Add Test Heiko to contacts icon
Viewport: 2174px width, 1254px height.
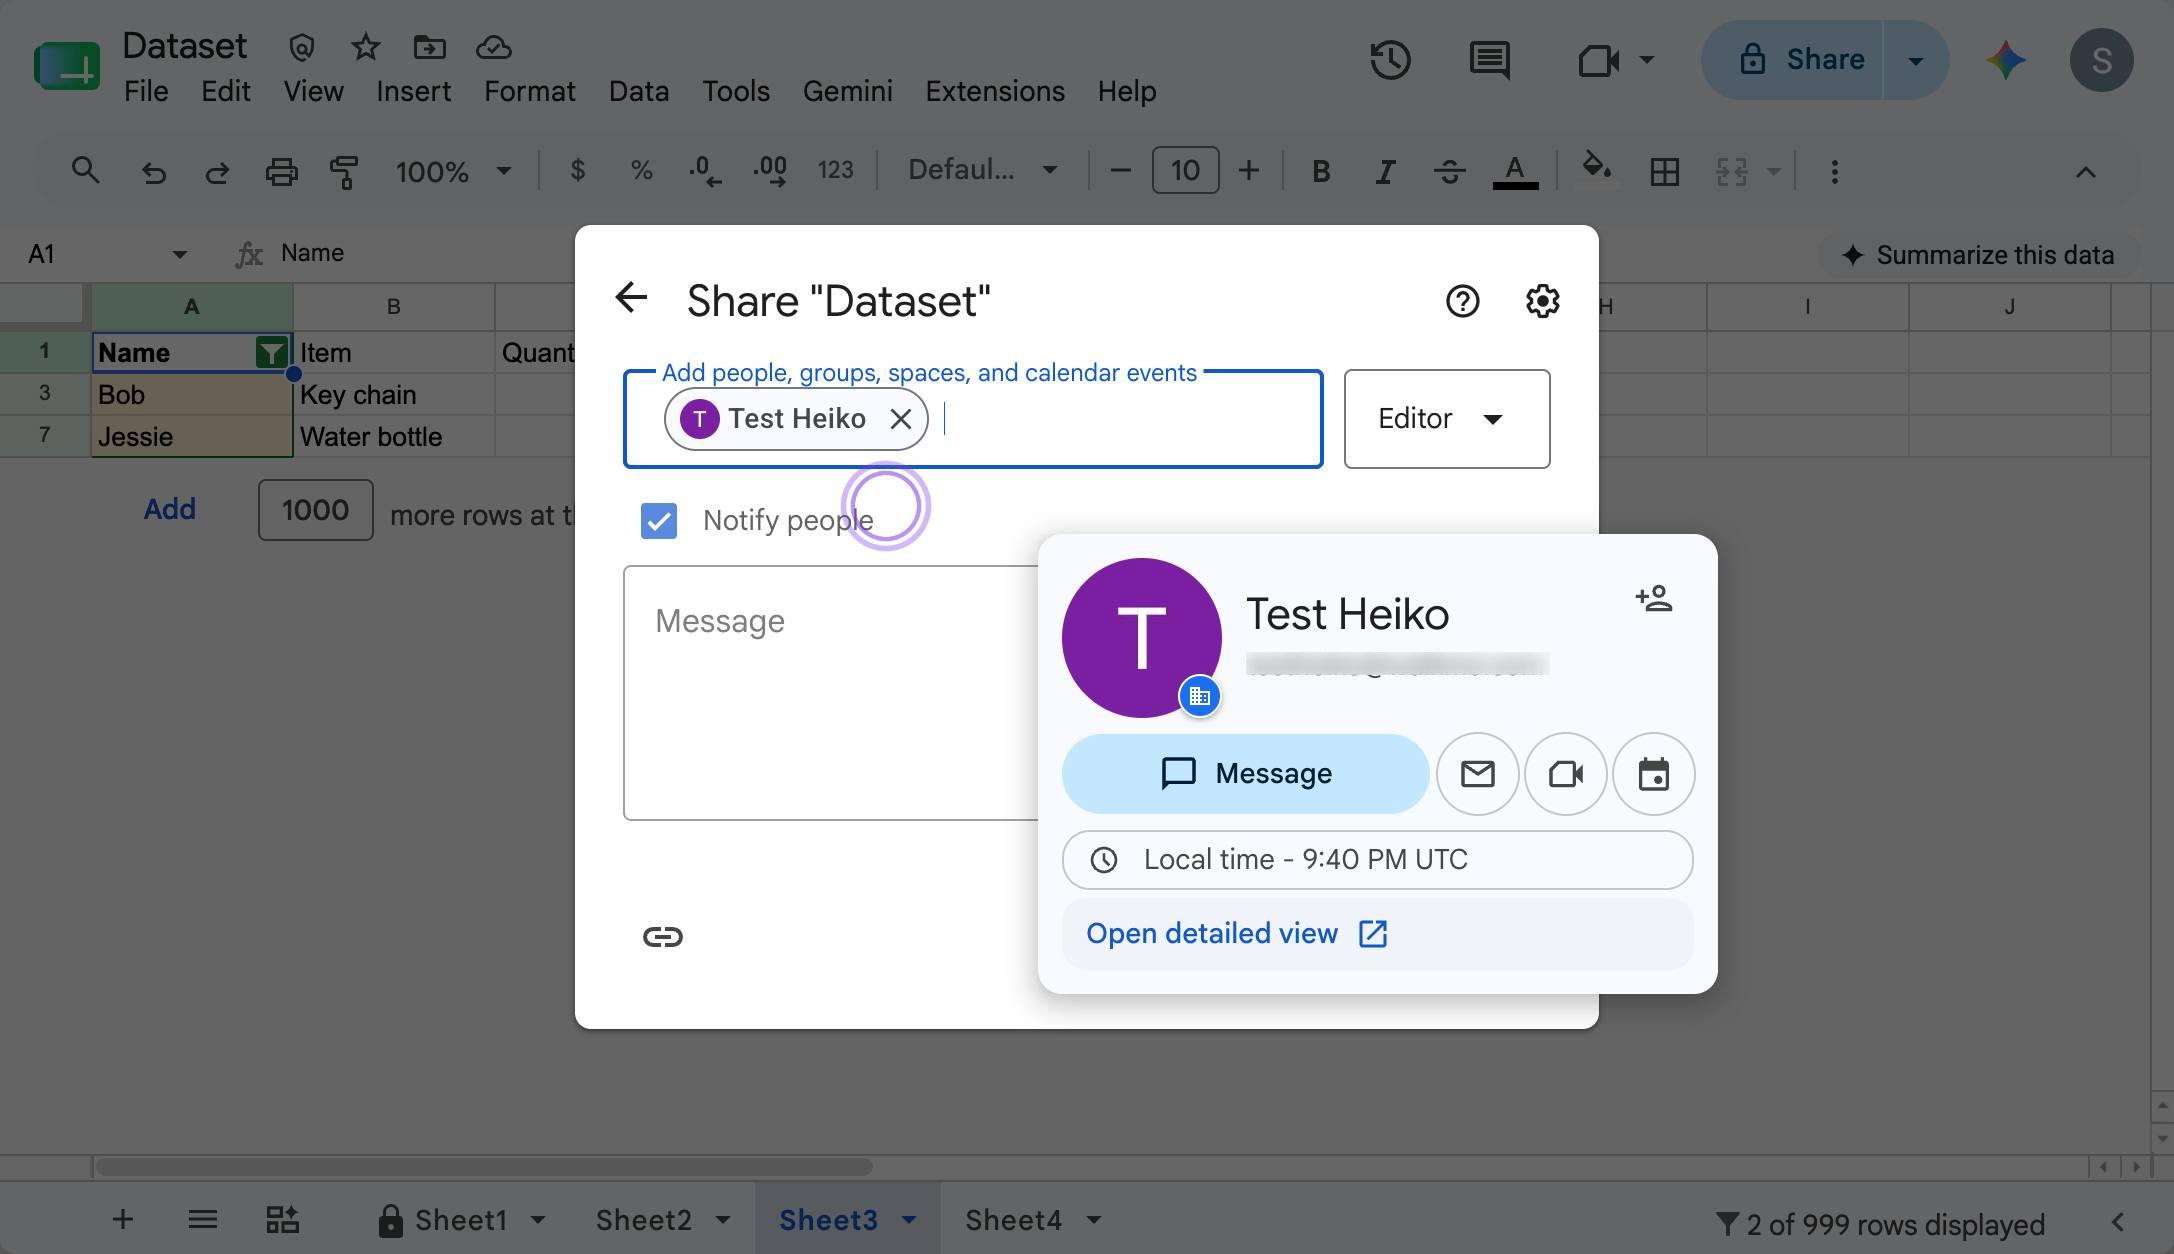pos(1654,598)
